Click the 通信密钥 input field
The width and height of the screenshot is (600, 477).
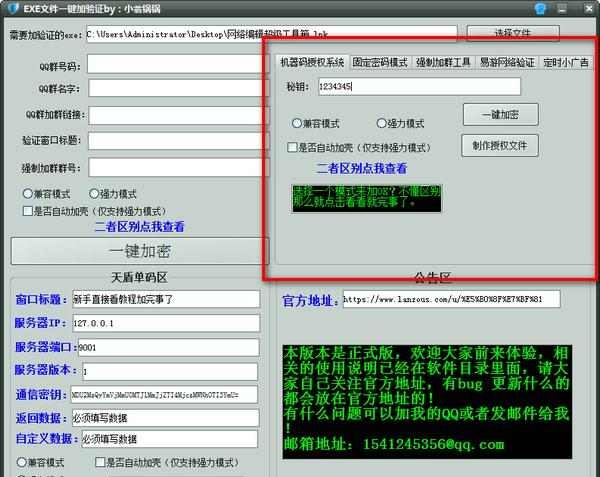click(x=164, y=395)
